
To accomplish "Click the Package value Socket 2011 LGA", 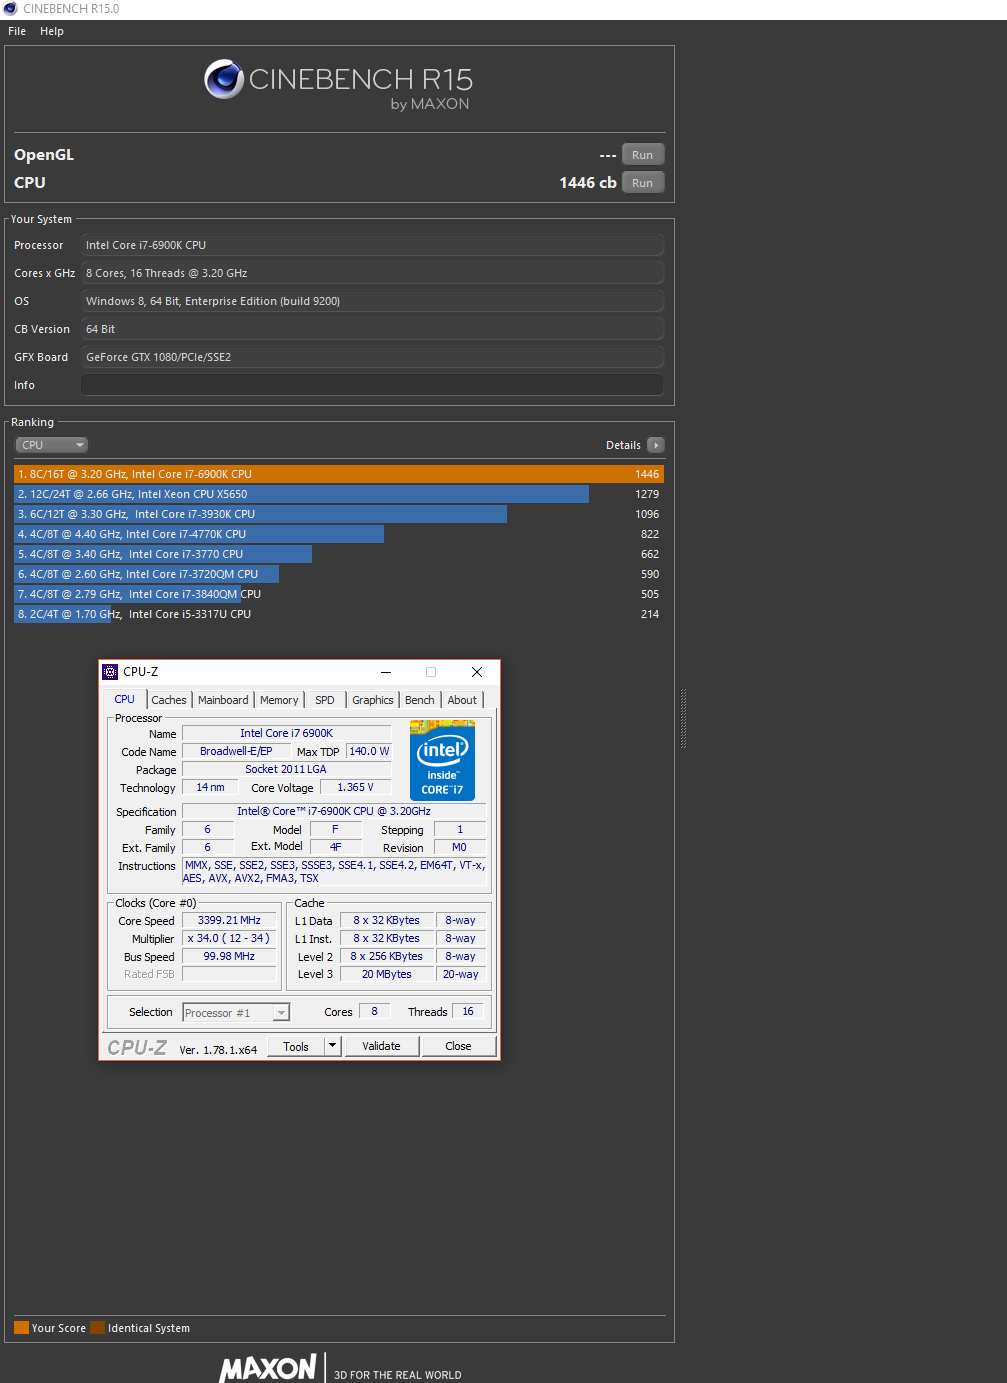I will [286, 769].
